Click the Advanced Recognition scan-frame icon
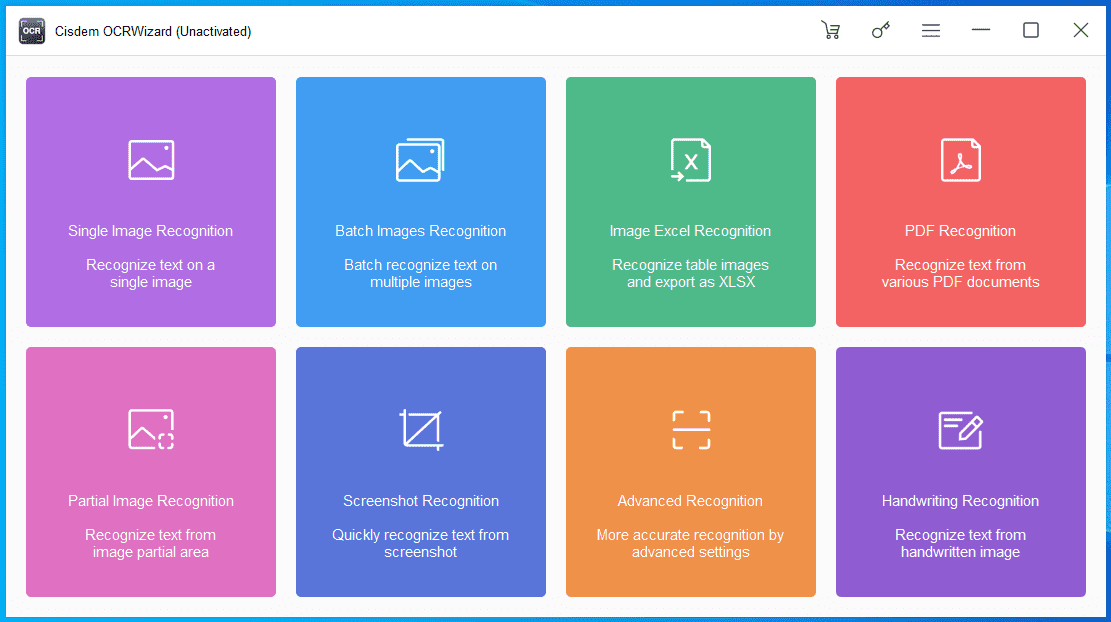This screenshot has height=622, width=1111. tap(690, 429)
